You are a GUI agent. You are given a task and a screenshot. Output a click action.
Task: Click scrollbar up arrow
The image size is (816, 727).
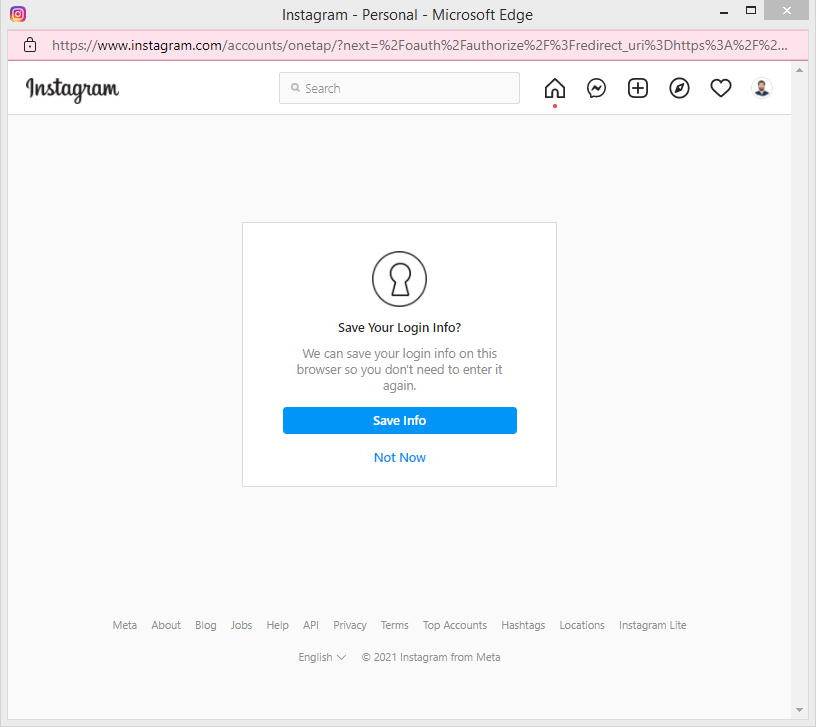(799, 70)
